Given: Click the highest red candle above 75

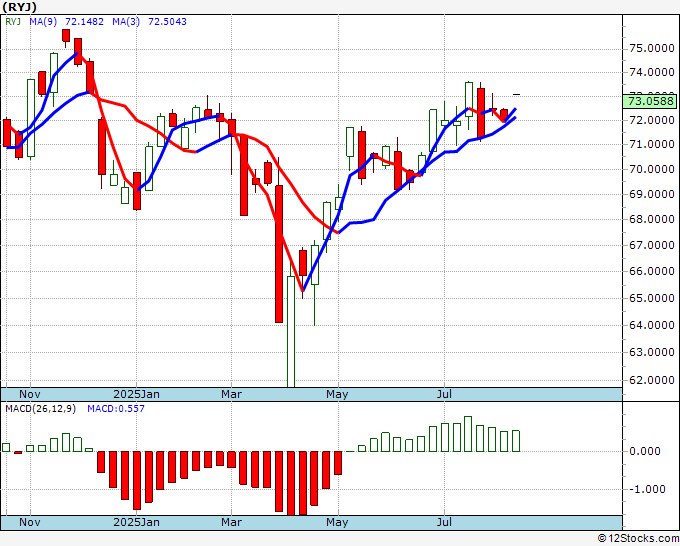Looking at the screenshot, I should click(x=66, y=36).
